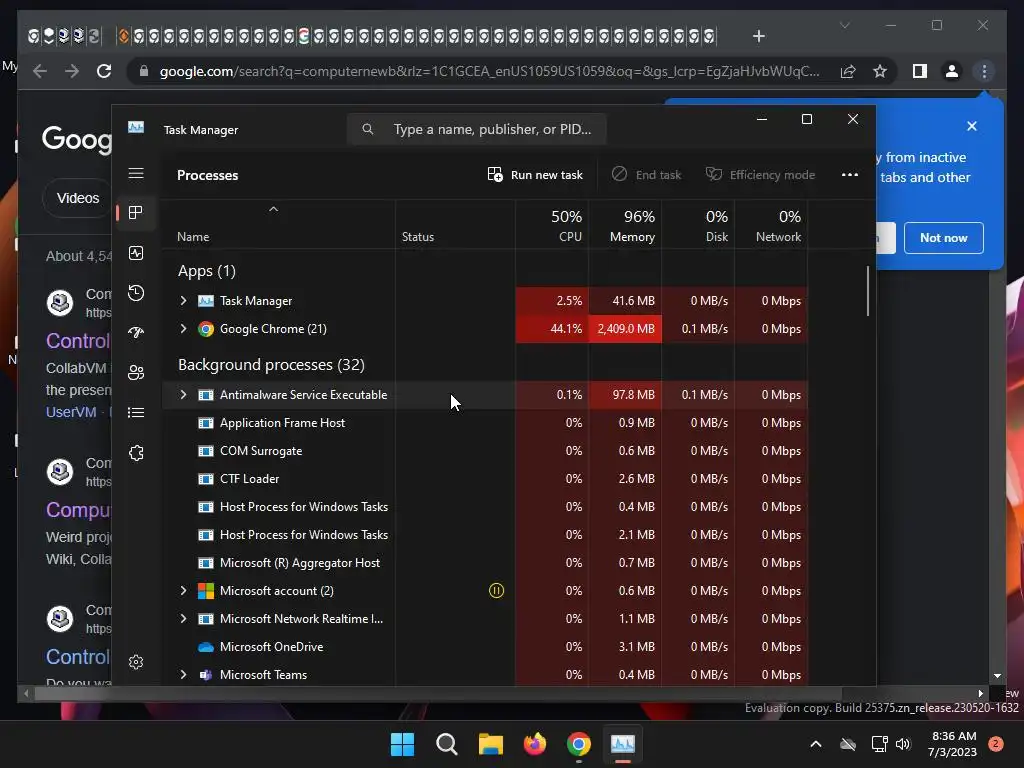Sort processes by Disk column
1024x768 pixels.
pyautogui.click(x=699, y=225)
